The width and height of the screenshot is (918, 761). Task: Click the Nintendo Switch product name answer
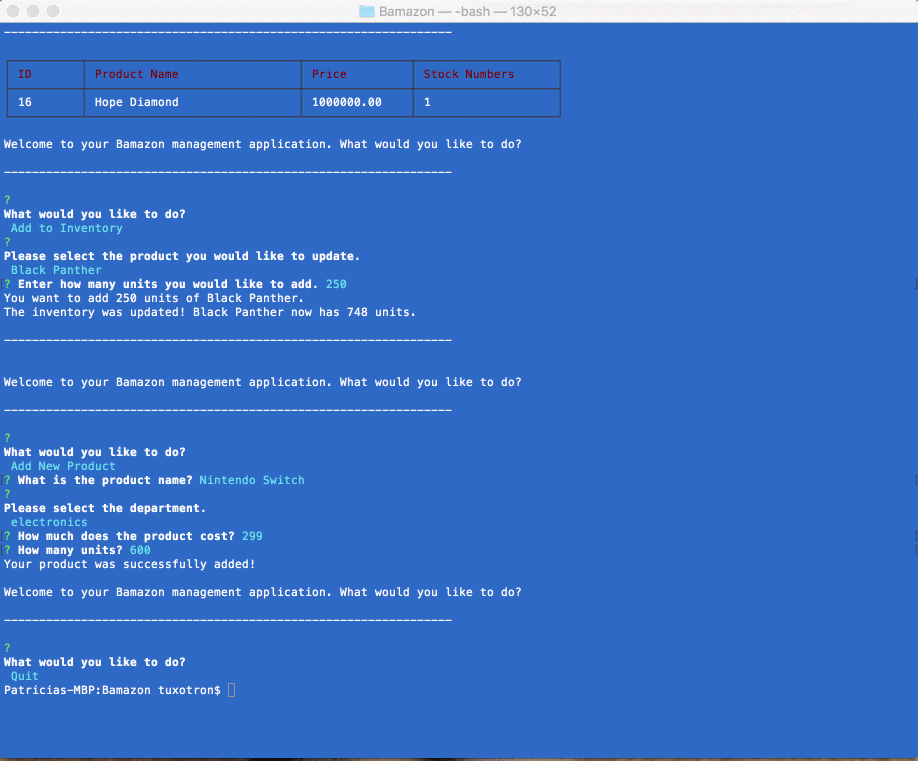pyautogui.click(x=252, y=480)
